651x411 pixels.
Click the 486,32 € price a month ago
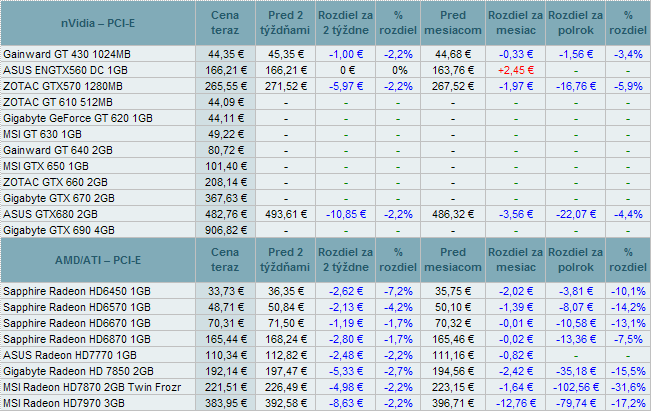pos(453,214)
